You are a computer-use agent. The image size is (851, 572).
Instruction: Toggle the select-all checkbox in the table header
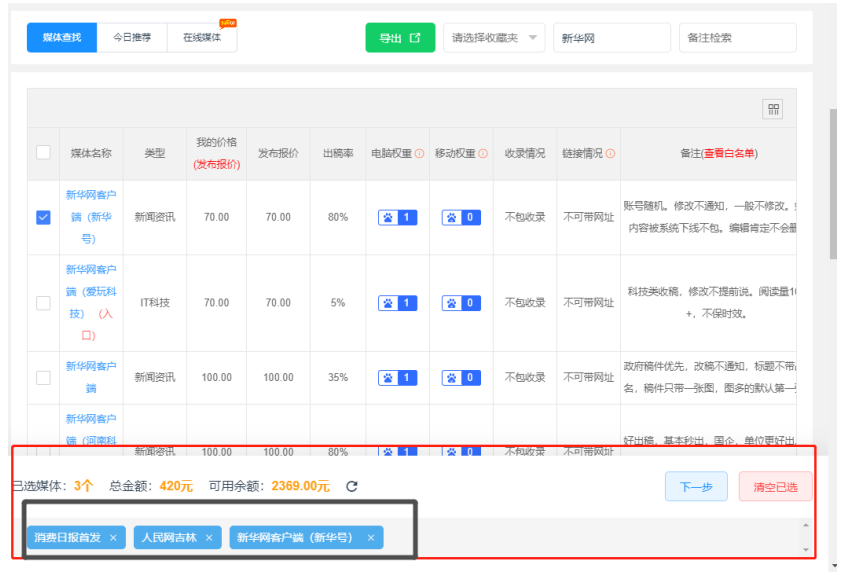tap(43, 153)
